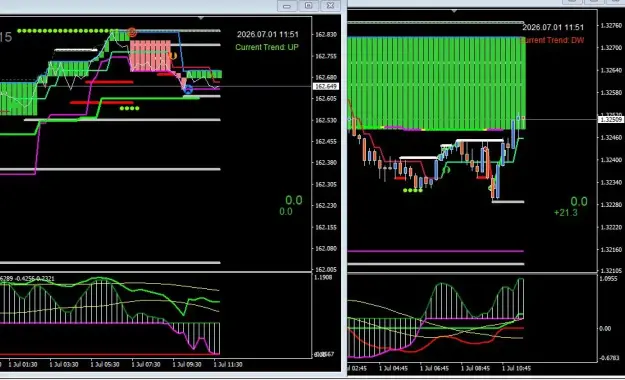Select the blue circle marker near 162.649 price
The height and width of the screenshot is (380, 625).
[188, 90]
